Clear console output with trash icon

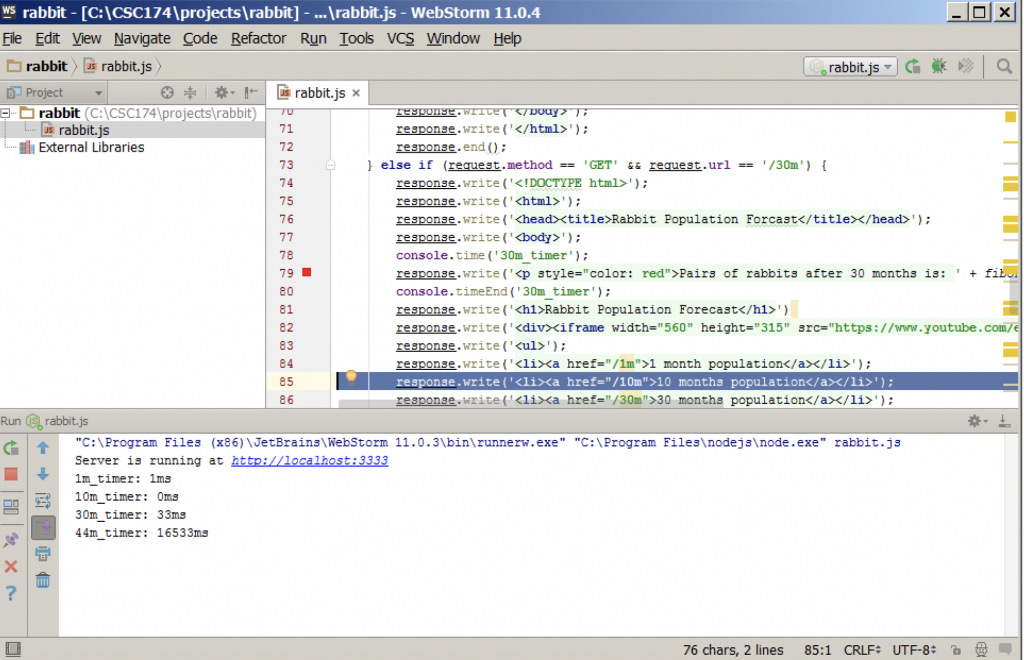43,580
